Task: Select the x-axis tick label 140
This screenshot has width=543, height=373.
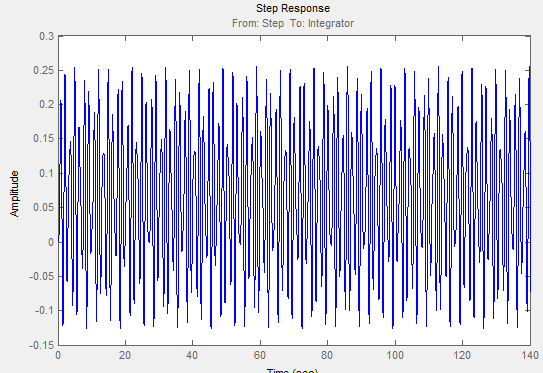Action: [530, 355]
